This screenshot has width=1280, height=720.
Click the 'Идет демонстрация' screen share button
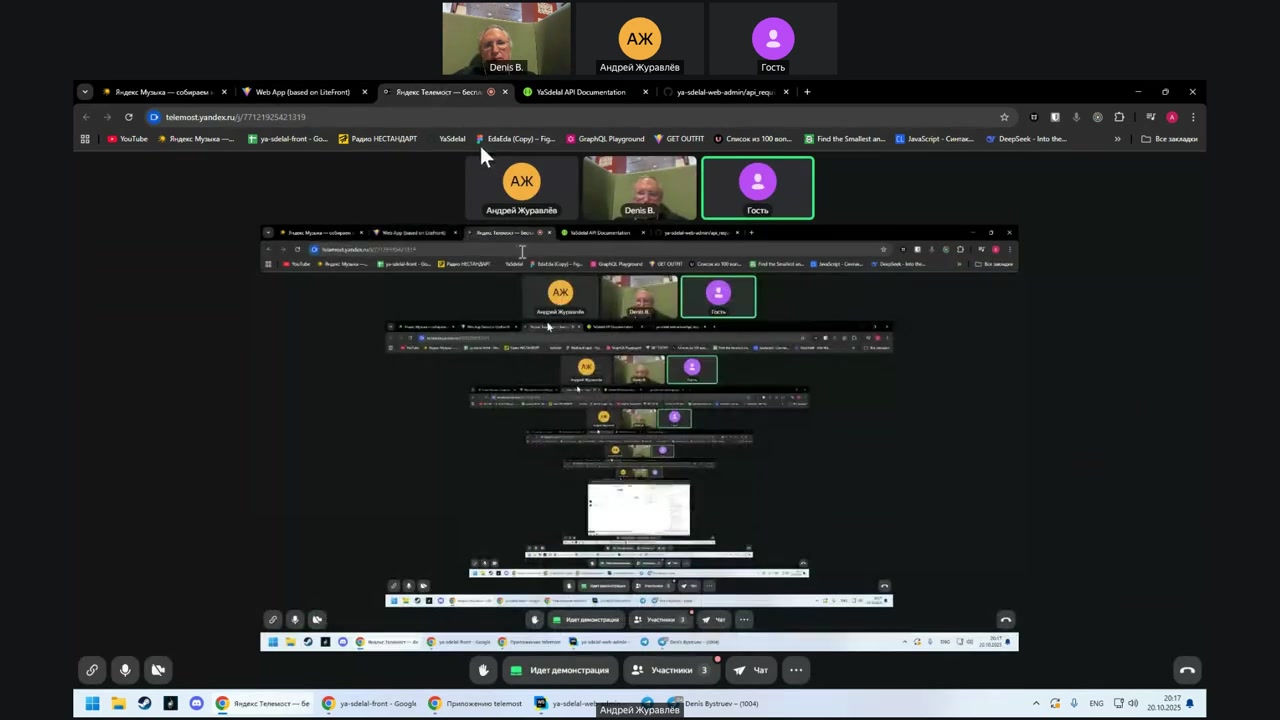559,670
